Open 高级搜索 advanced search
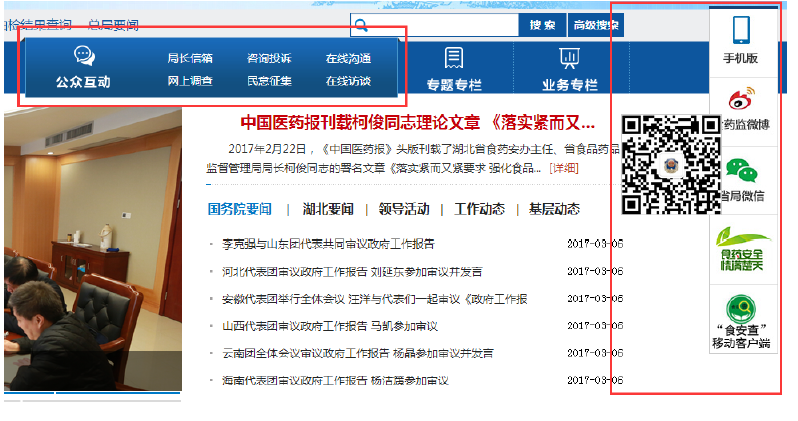Image resolution: width=798 pixels, height=421 pixels. (x=594, y=25)
